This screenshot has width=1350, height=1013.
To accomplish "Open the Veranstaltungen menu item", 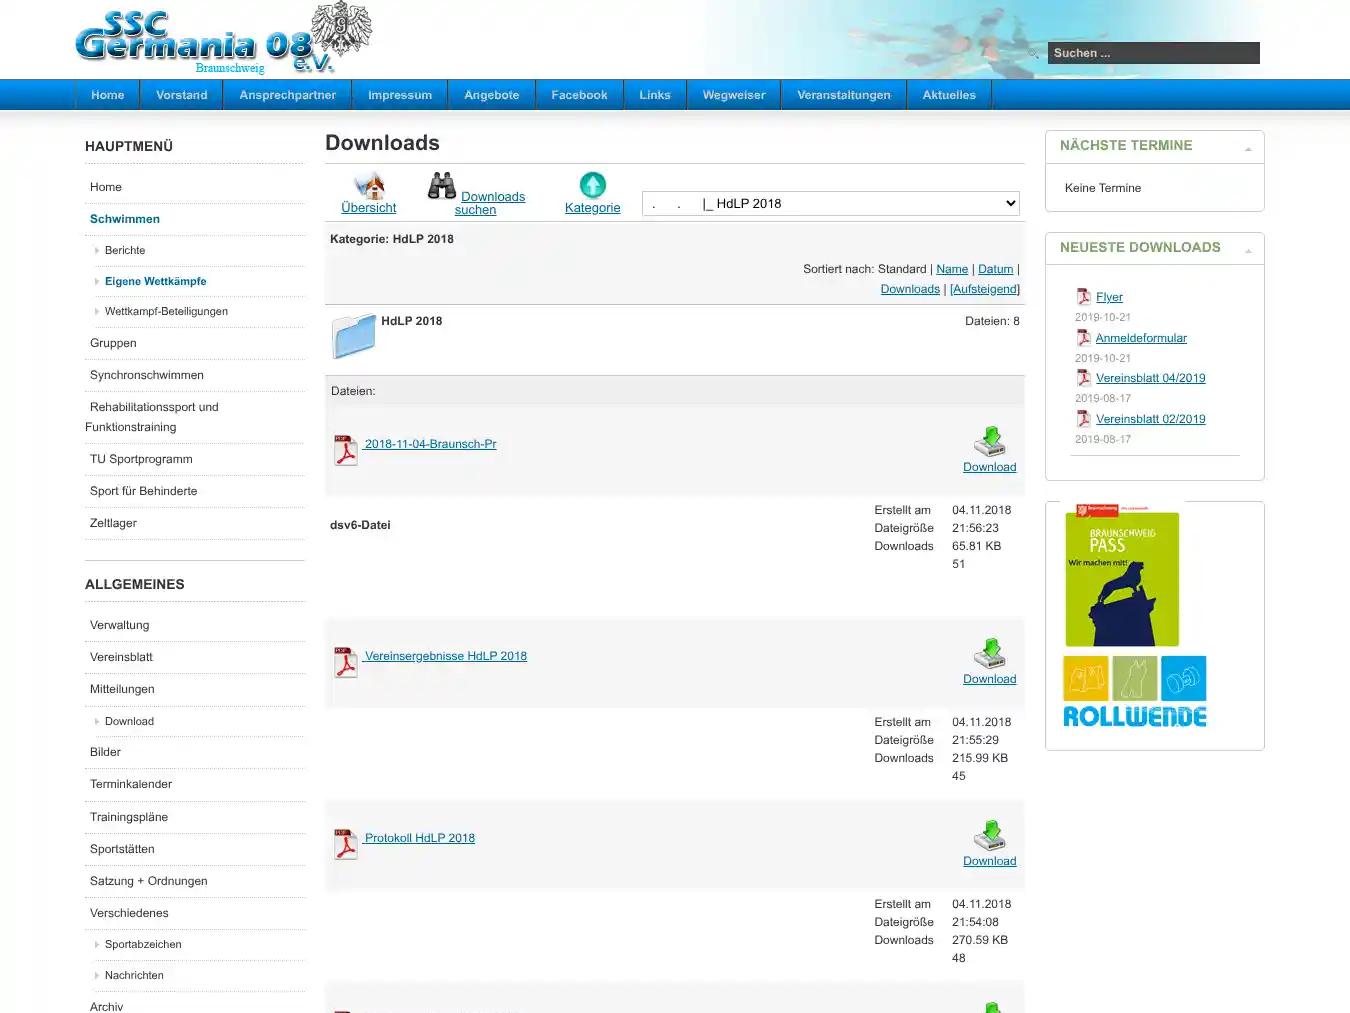I will coord(843,94).
